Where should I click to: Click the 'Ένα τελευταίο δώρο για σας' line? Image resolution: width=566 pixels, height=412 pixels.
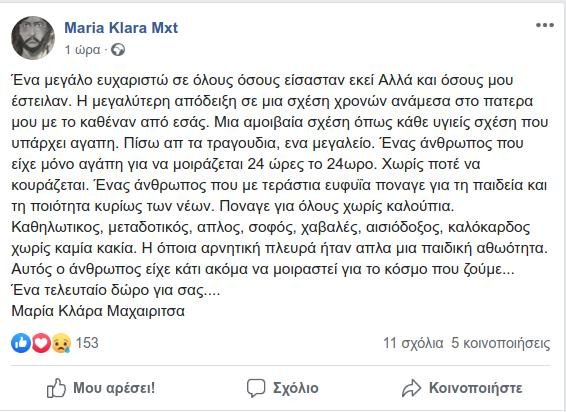[116, 290]
